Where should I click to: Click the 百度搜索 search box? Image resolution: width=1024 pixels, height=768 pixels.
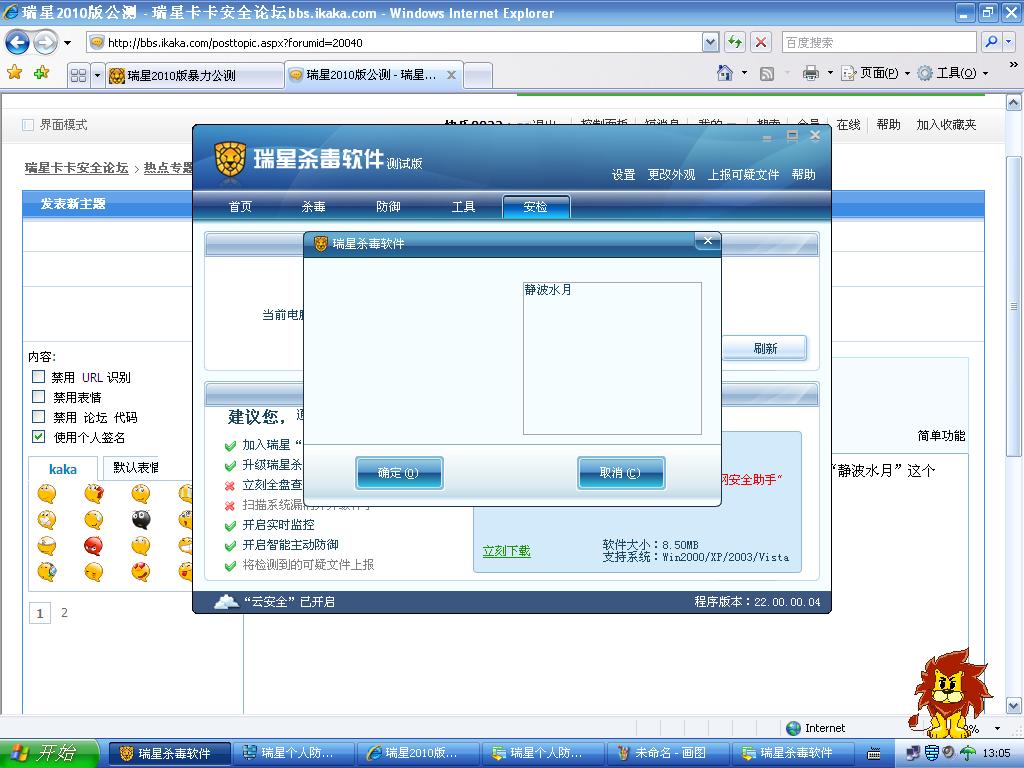(x=879, y=42)
